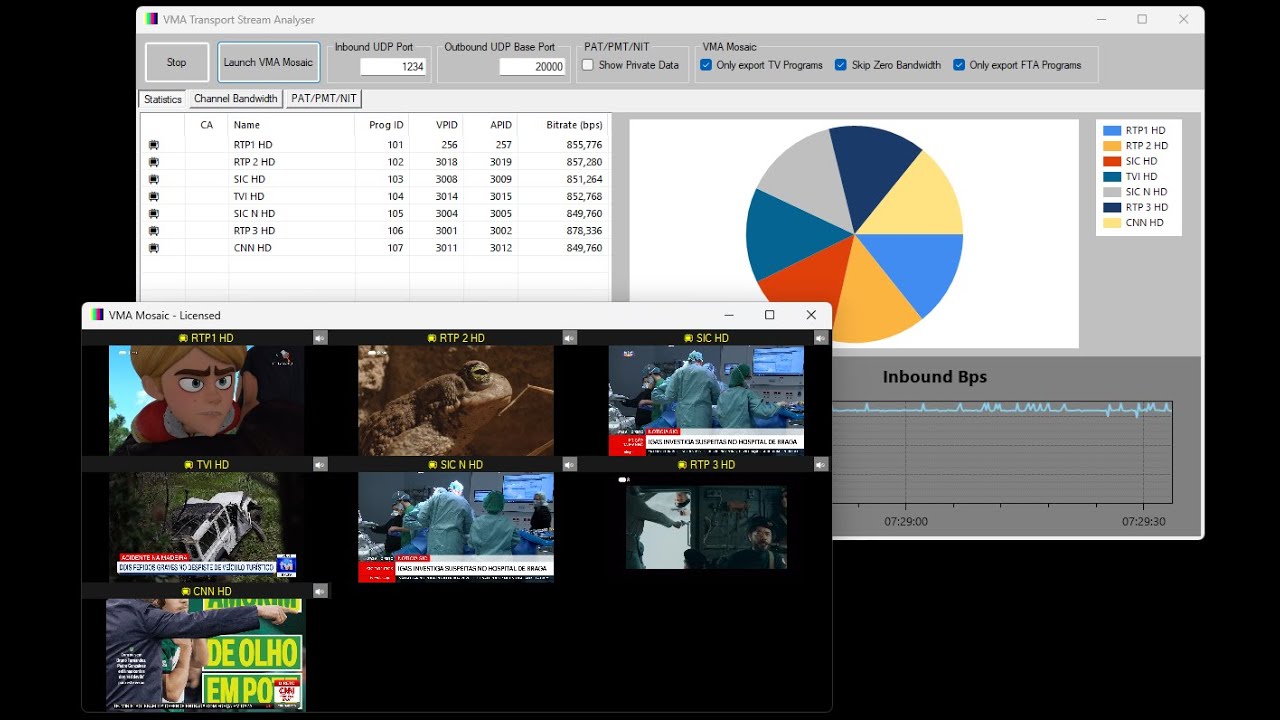Screen dimensions: 1280x720
Task: Sort by the Bitrate (bps) column header
Action: 564,125
